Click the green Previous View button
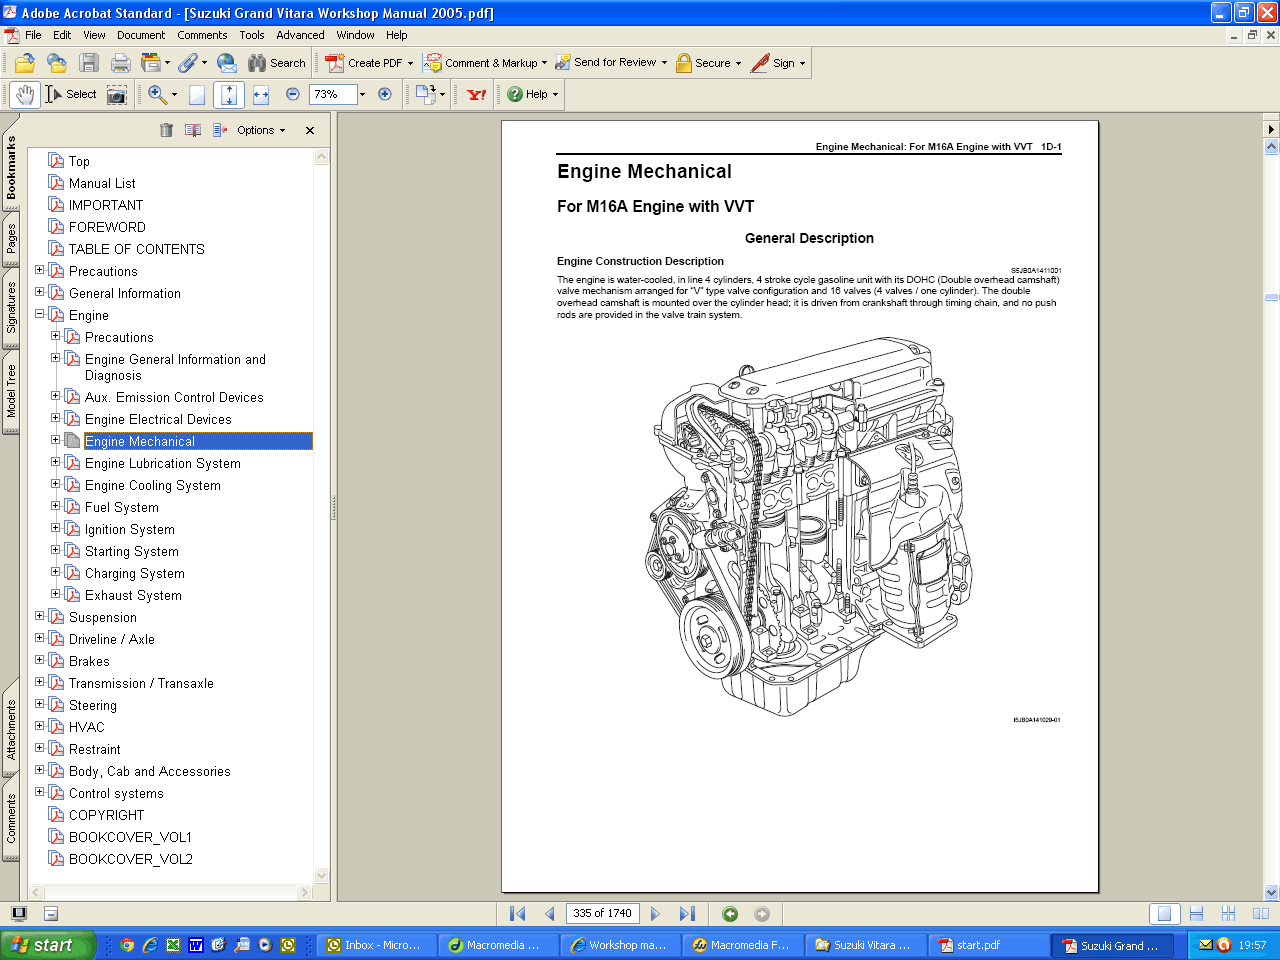Screen dimensions: 1280x960 pos(730,913)
